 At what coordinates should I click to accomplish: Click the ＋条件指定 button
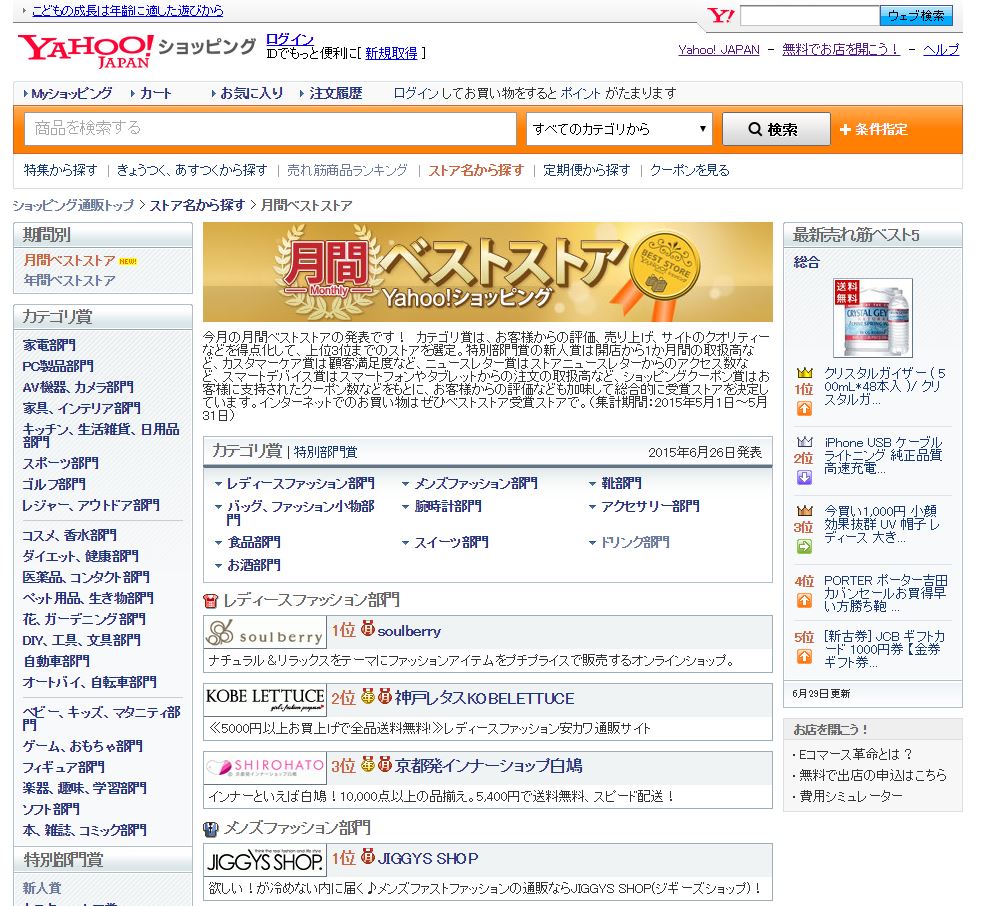tap(874, 130)
